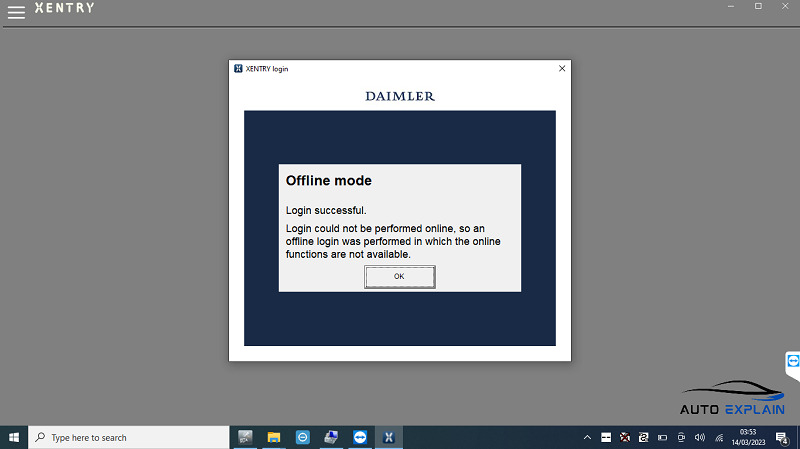Click the sync arrows tray icon
This screenshot has width=800, height=449.
tap(643, 437)
